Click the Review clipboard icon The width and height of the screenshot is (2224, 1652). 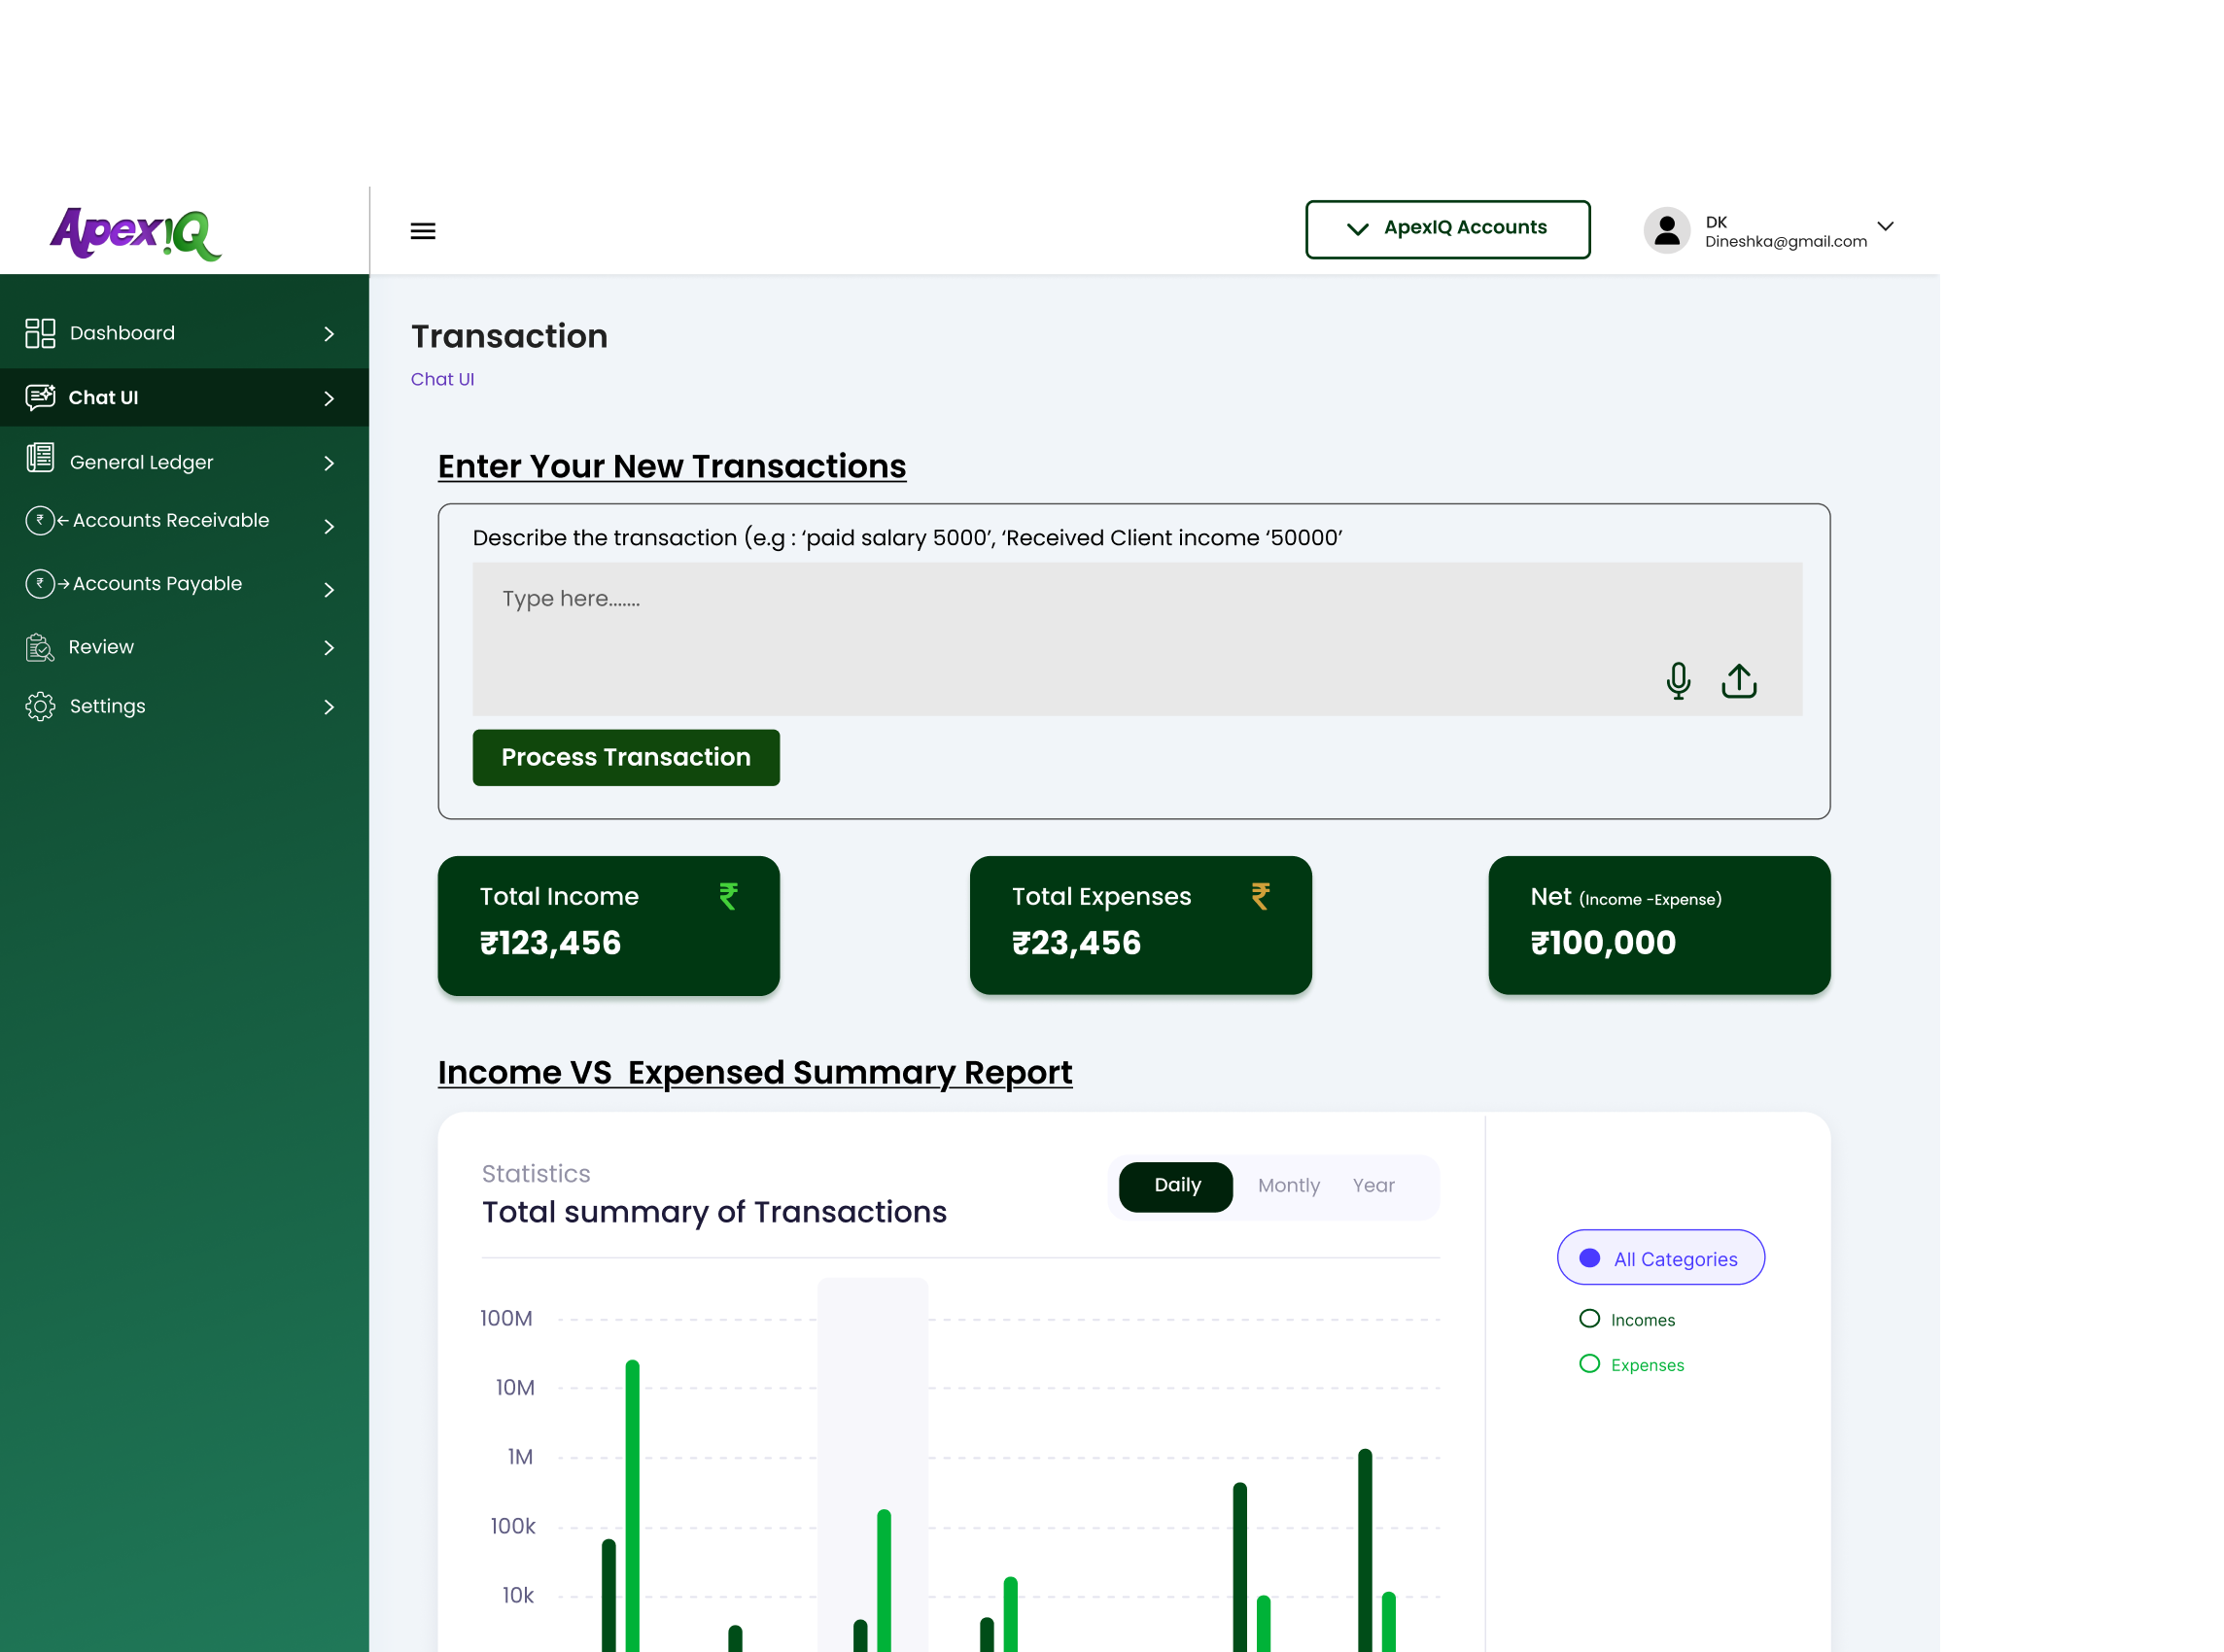pos(40,646)
